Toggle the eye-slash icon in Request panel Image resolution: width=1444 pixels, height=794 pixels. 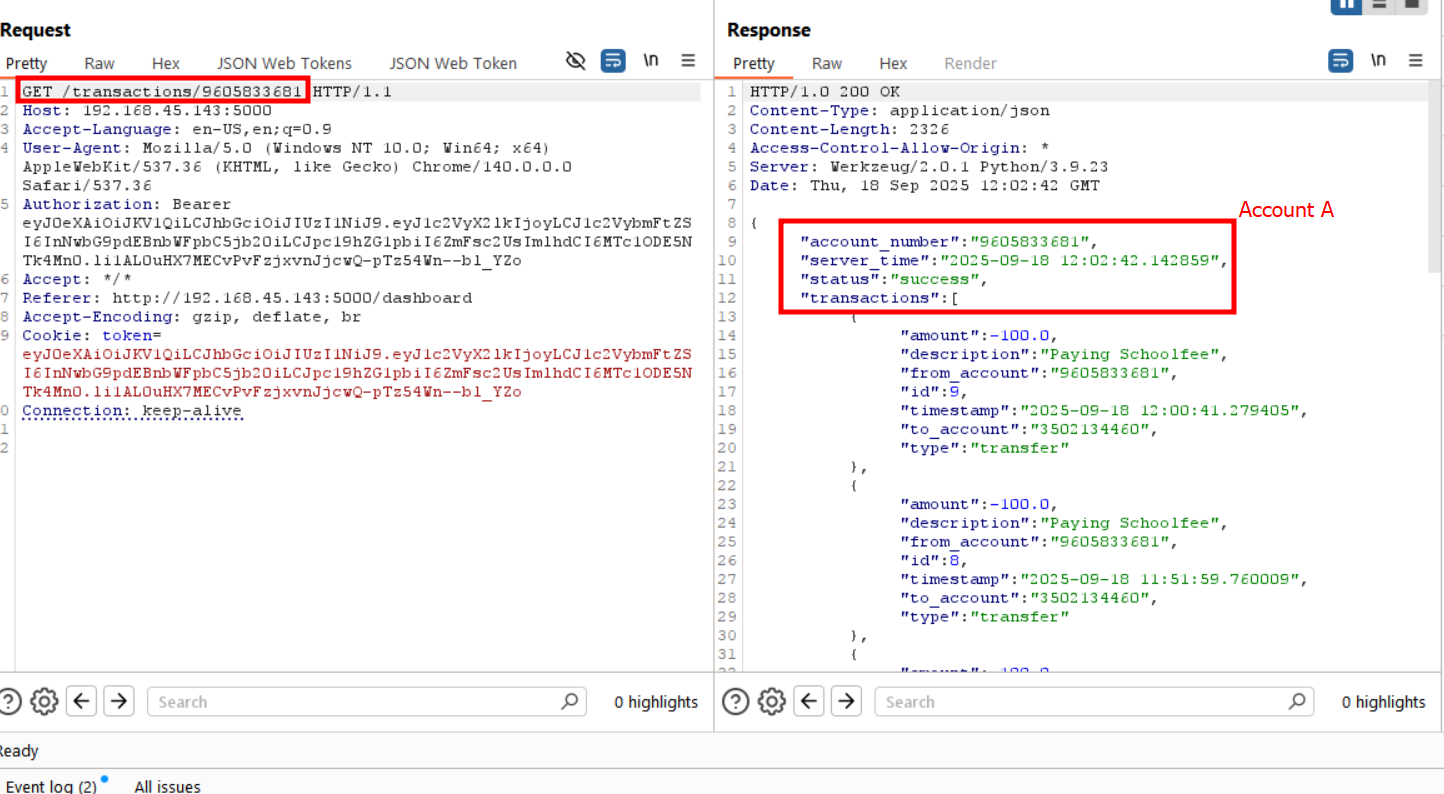(575, 61)
